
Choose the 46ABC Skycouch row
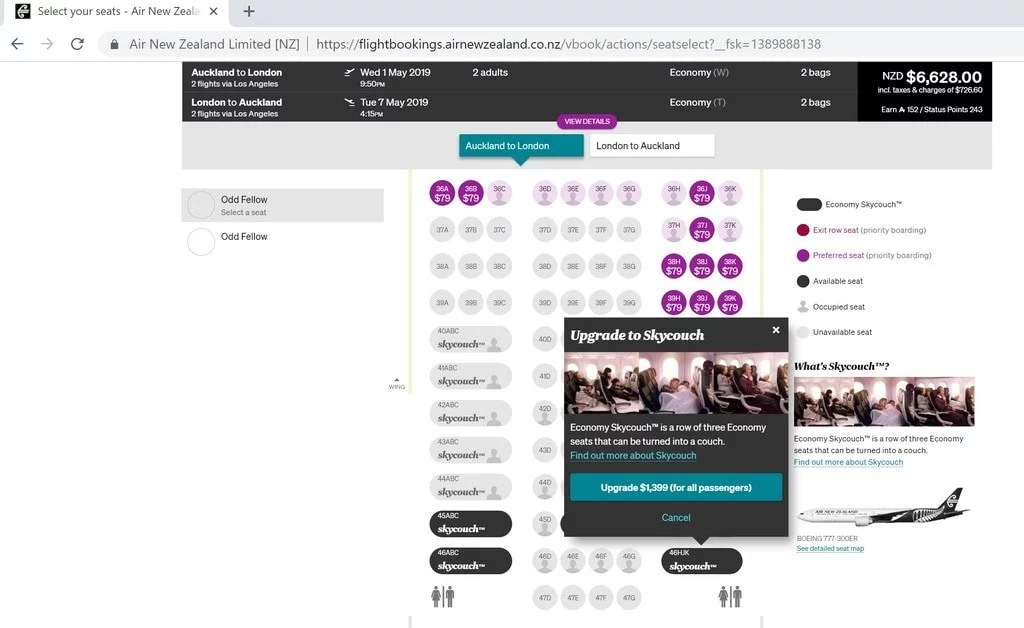470,561
